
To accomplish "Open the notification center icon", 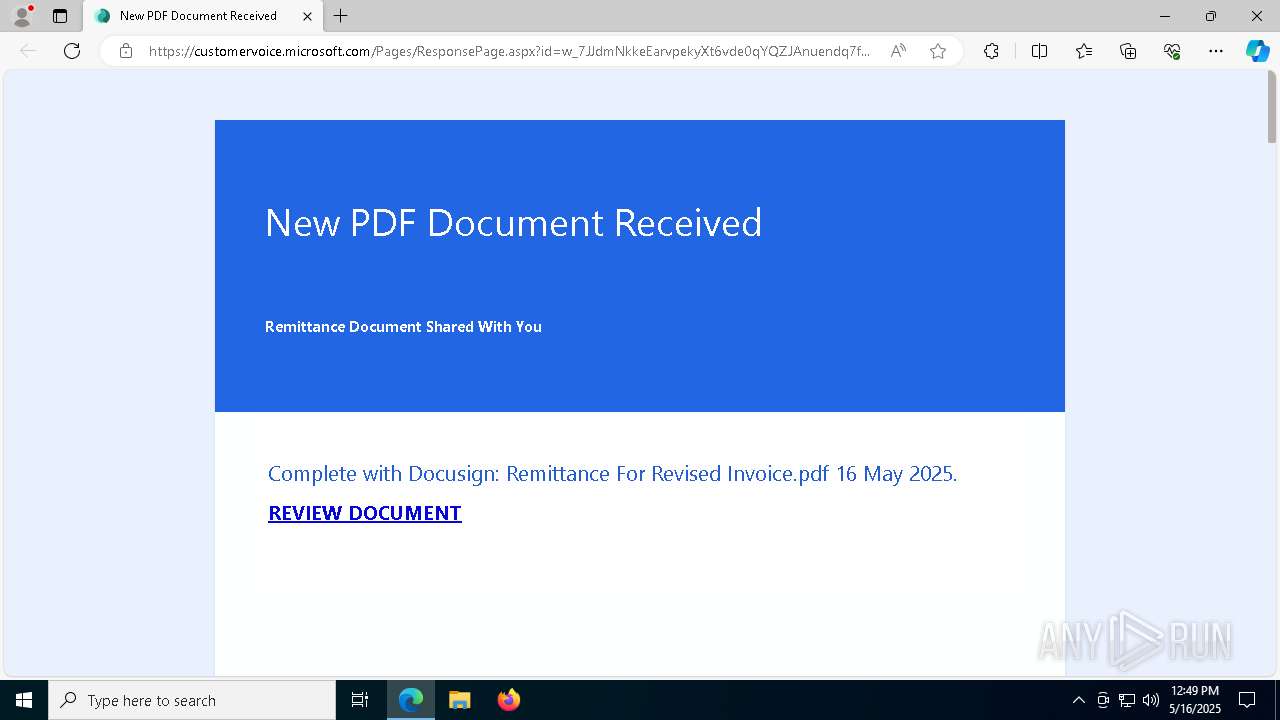I will click(x=1247, y=700).
